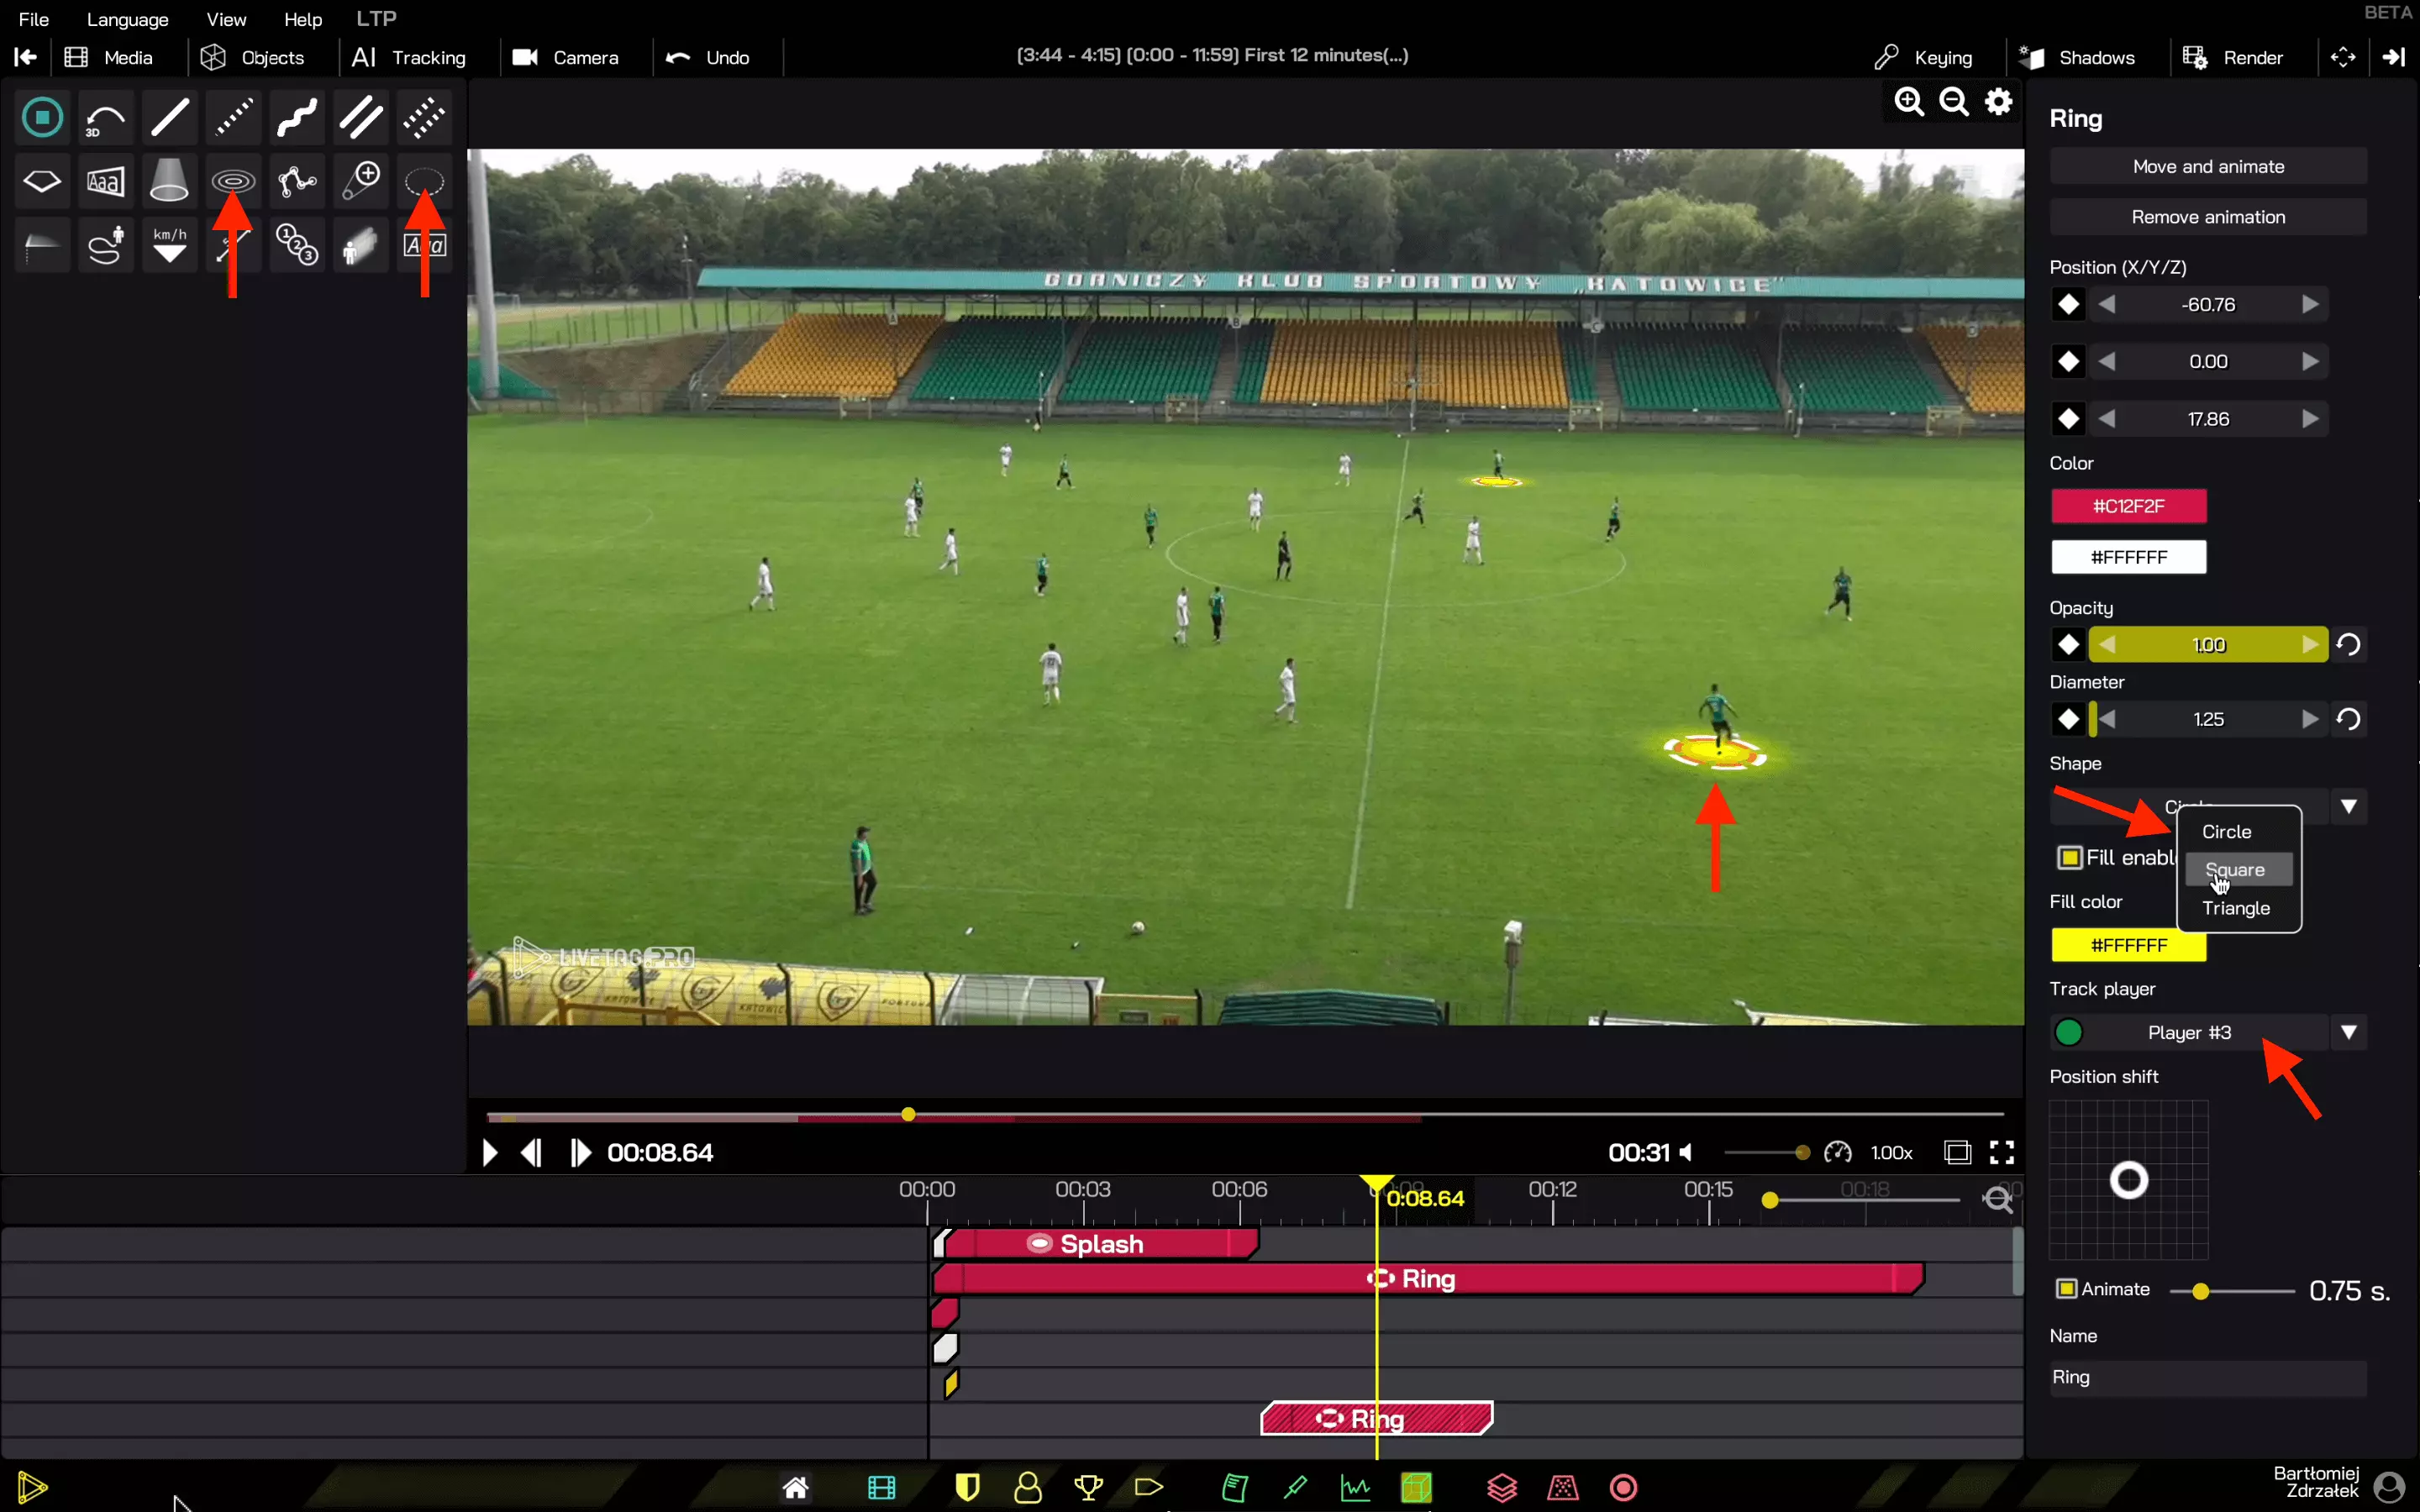Click the home icon in bottom bar
Viewport: 2420px width, 1512px height.
(795, 1488)
